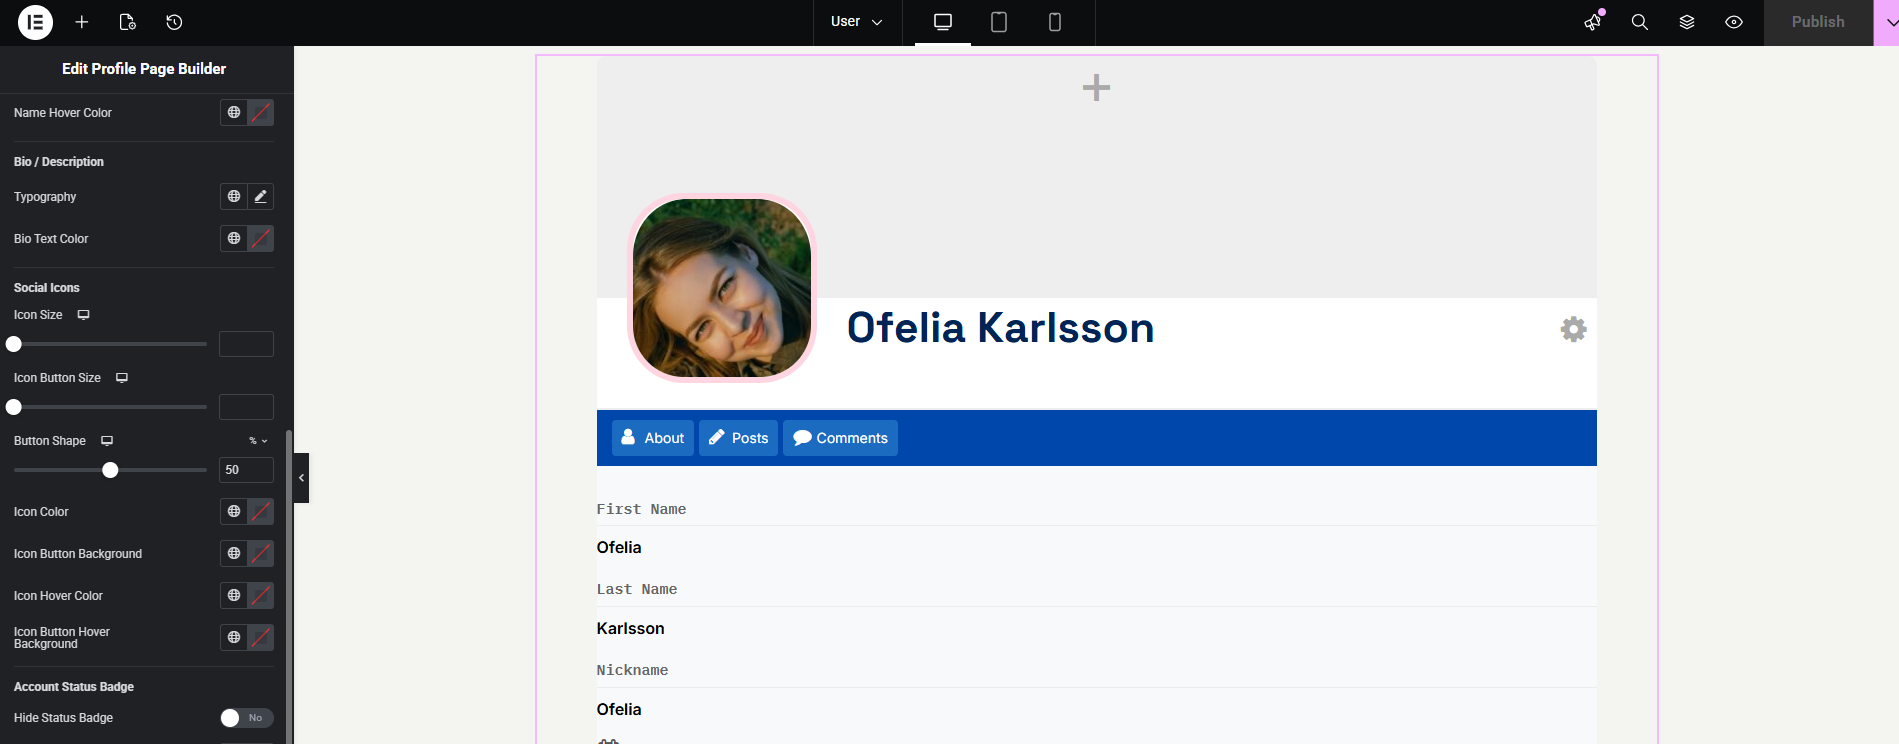This screenshot has width=1899, height=744.
Task: Click Icon Button Size value input
Action: click(246, 407)
